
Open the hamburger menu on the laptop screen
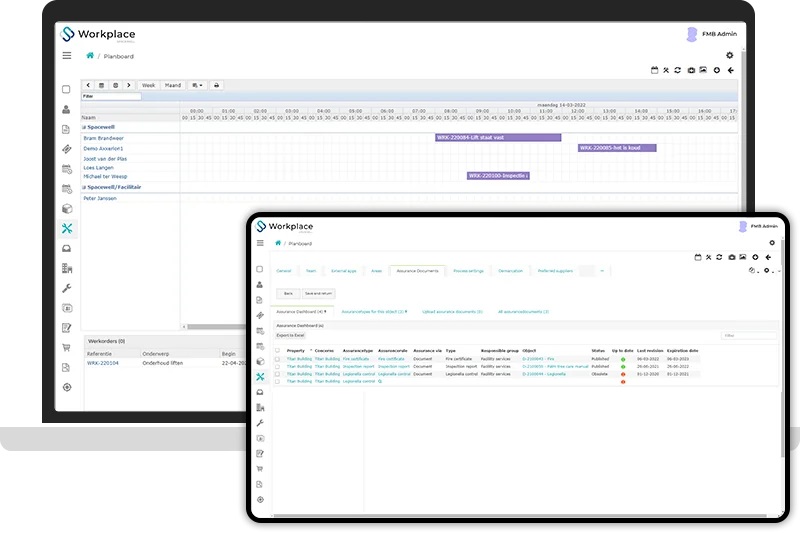click(67, 56)
